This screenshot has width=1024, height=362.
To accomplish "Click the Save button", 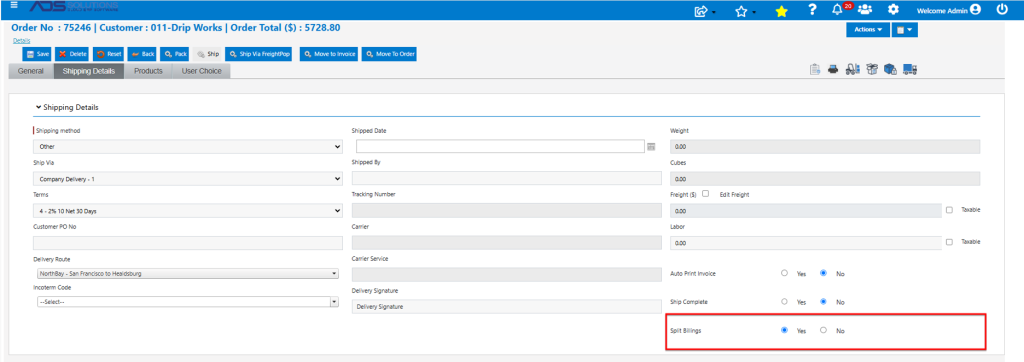I will 37,54.
